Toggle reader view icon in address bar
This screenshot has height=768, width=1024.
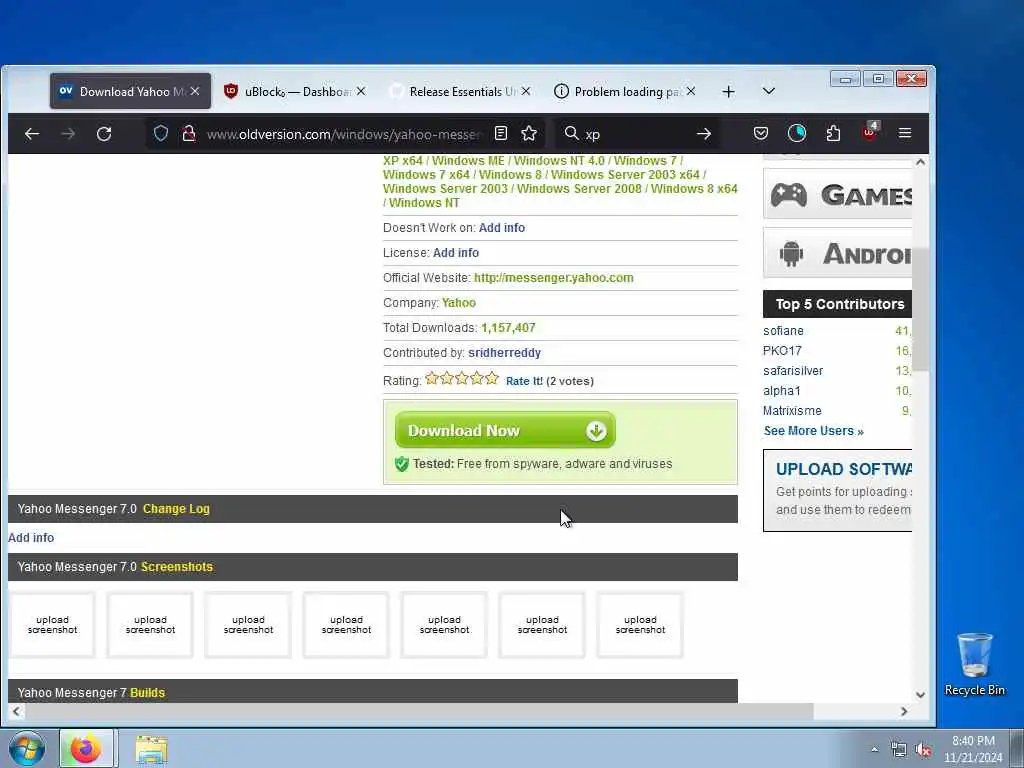(x=501, y=133)
